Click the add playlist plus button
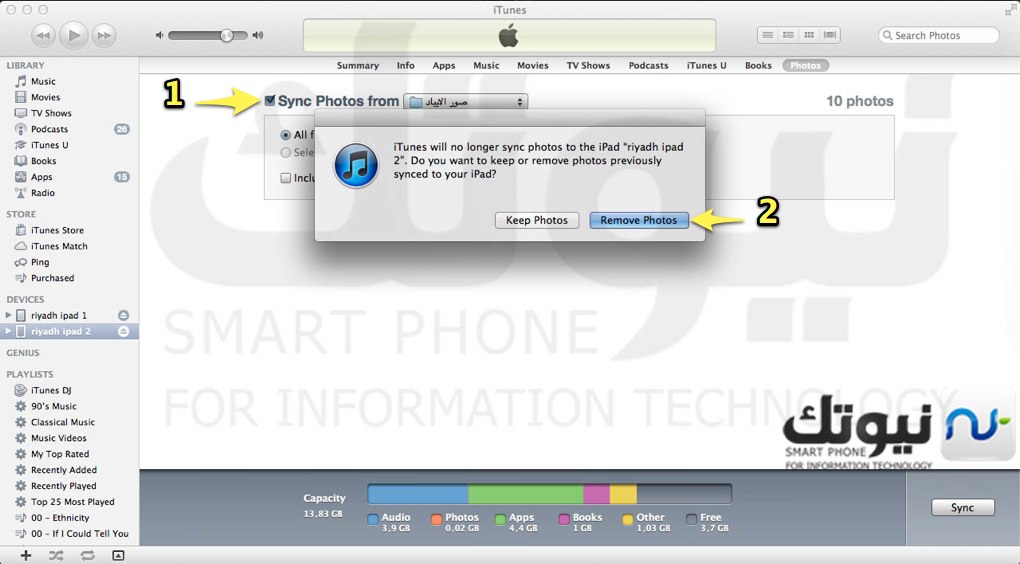 (25, 556)
